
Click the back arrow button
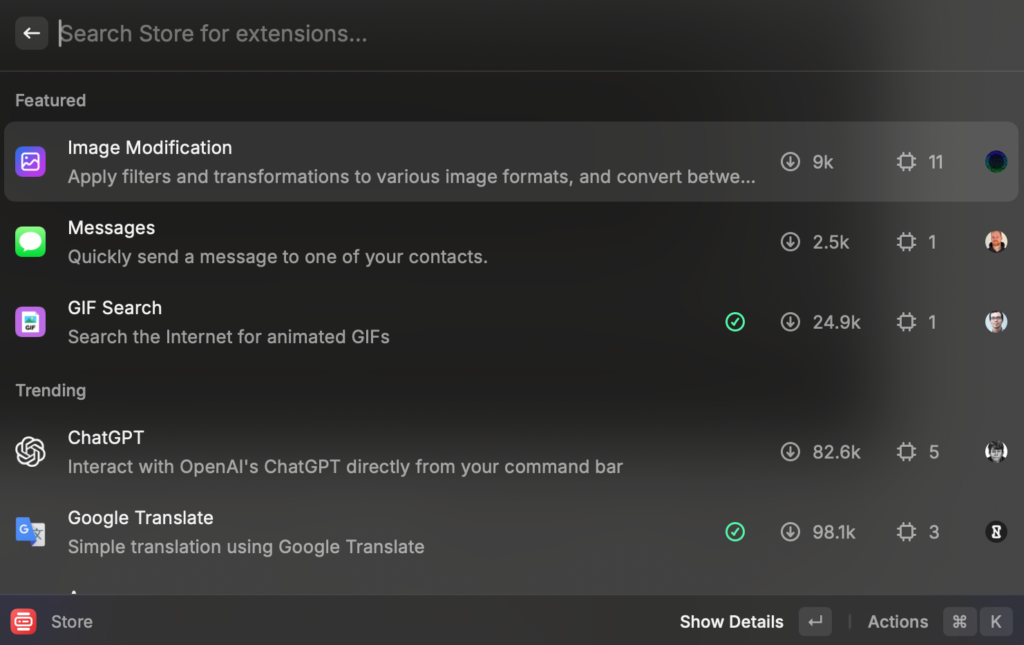31,33
